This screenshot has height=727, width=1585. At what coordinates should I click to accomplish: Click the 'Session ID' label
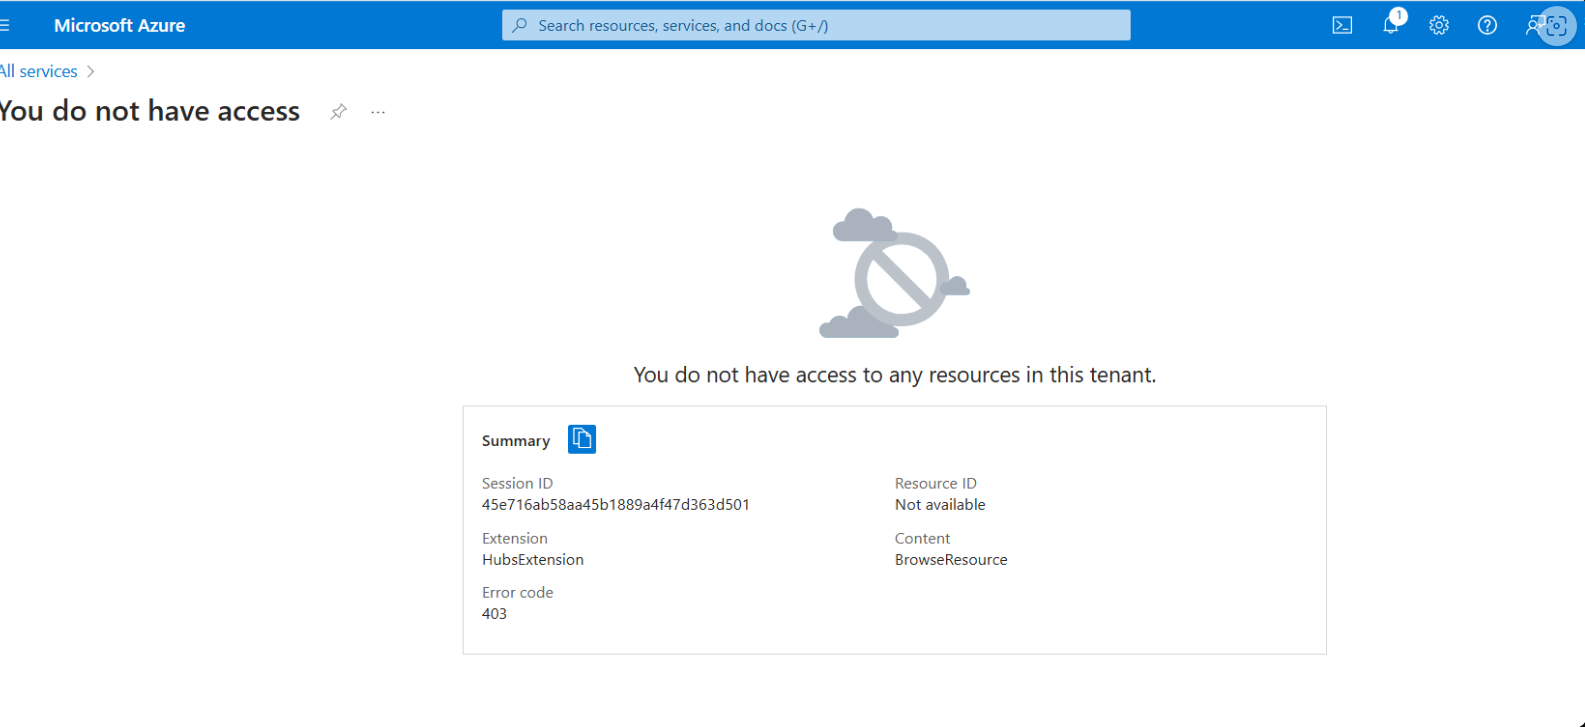pos(517,484)
